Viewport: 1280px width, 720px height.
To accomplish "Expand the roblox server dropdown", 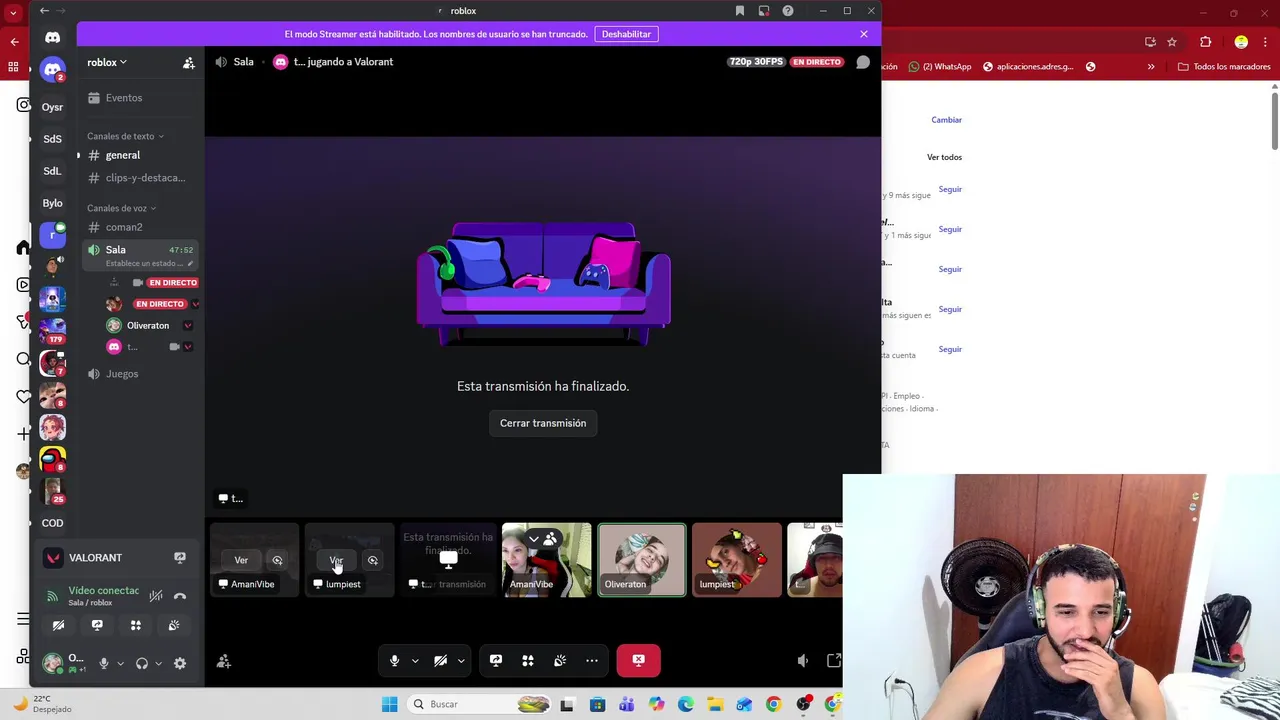I will click(107, 62).
